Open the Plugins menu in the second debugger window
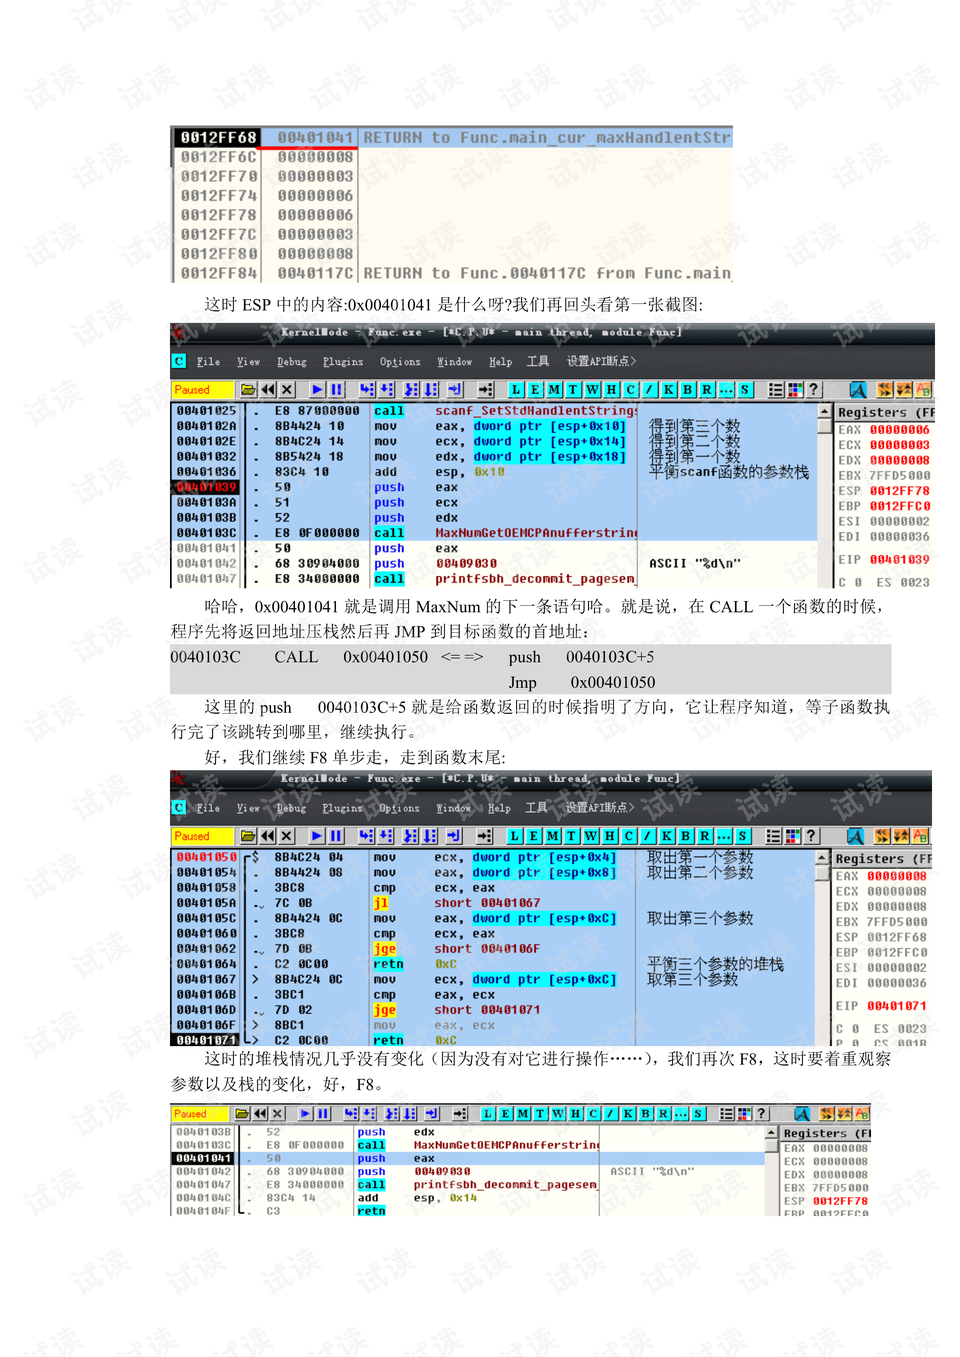Screen dimensions: 960x1357 click(x=342, y=808)
